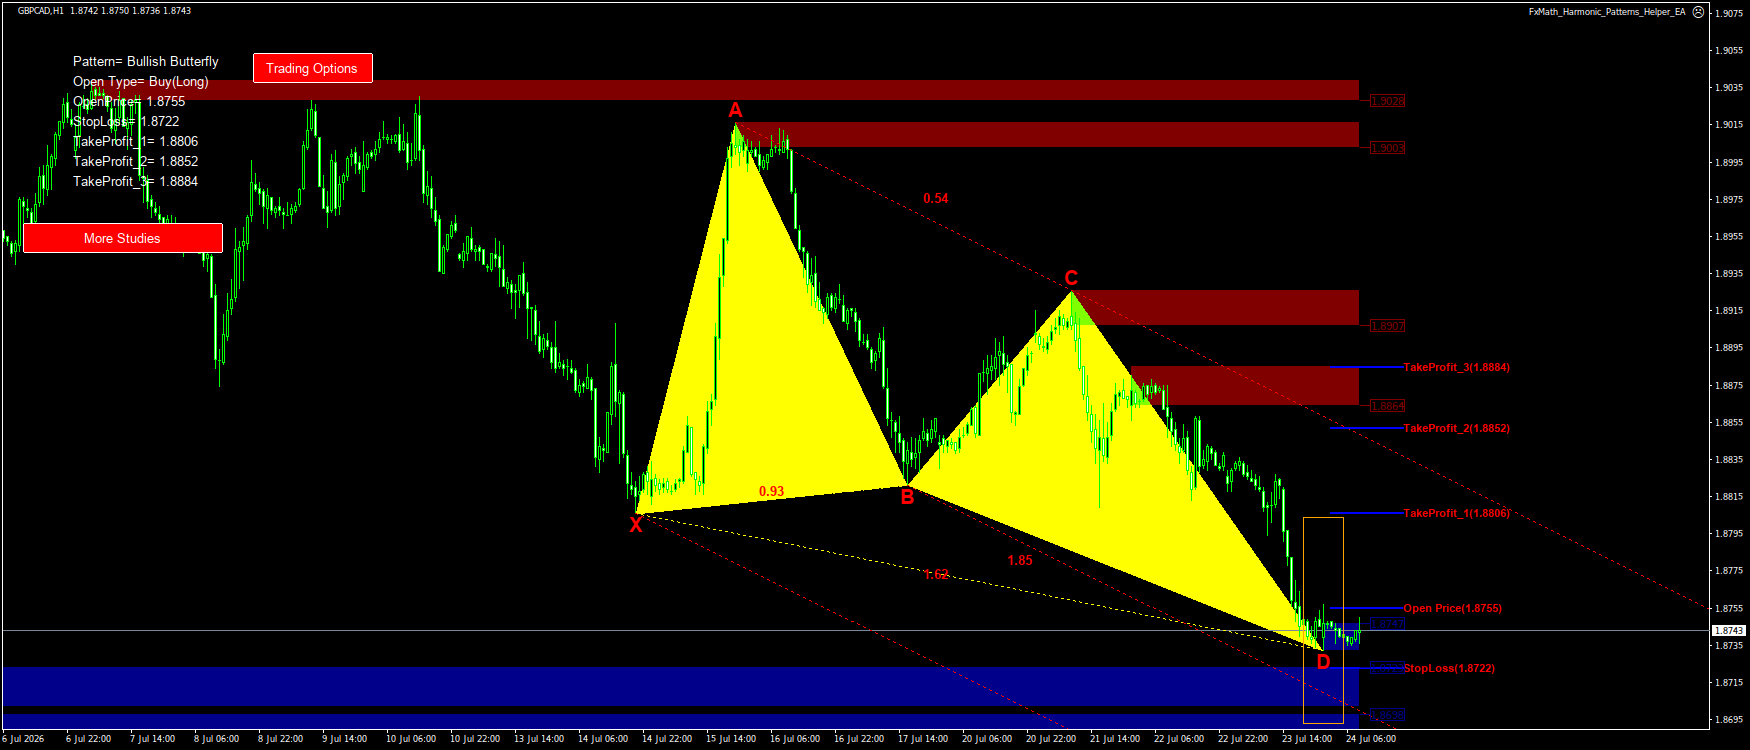Select the 1.9028 resistance zone price tag
The image size is (1750, 750).
1387,101
